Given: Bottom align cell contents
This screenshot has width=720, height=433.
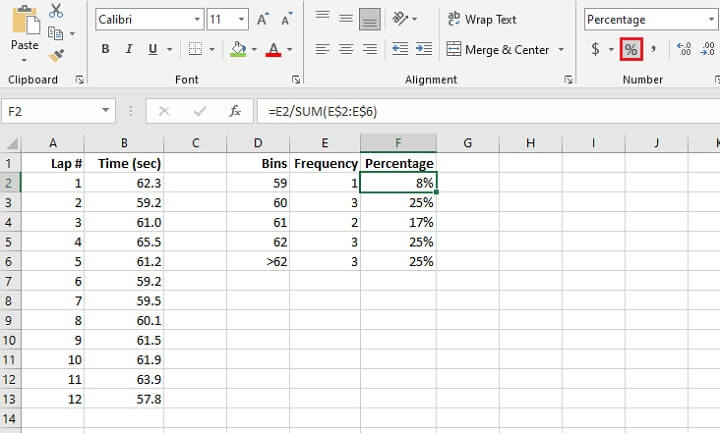Looking at the screenshot, I should click(x=370, y=19).
